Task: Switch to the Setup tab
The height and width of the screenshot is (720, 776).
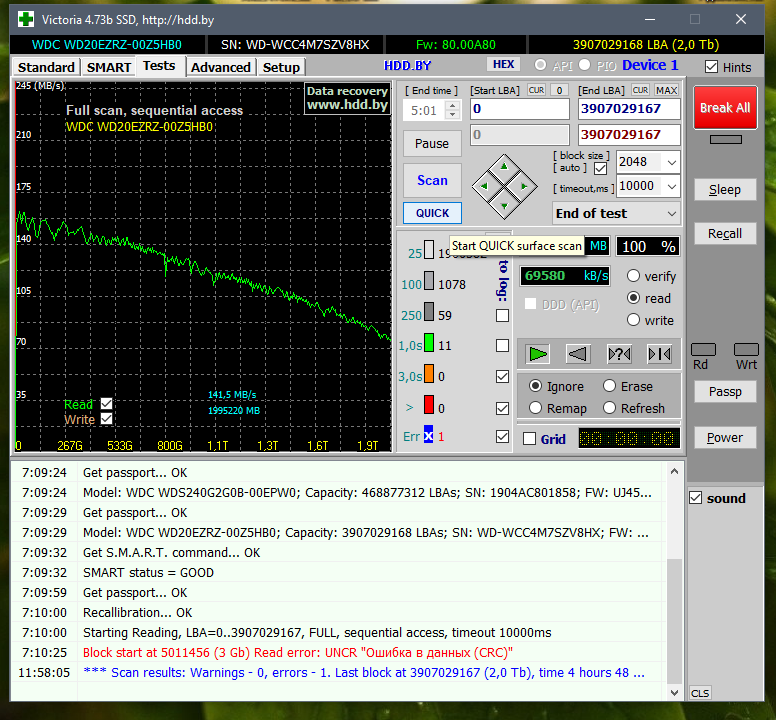Action: [281, 67]
